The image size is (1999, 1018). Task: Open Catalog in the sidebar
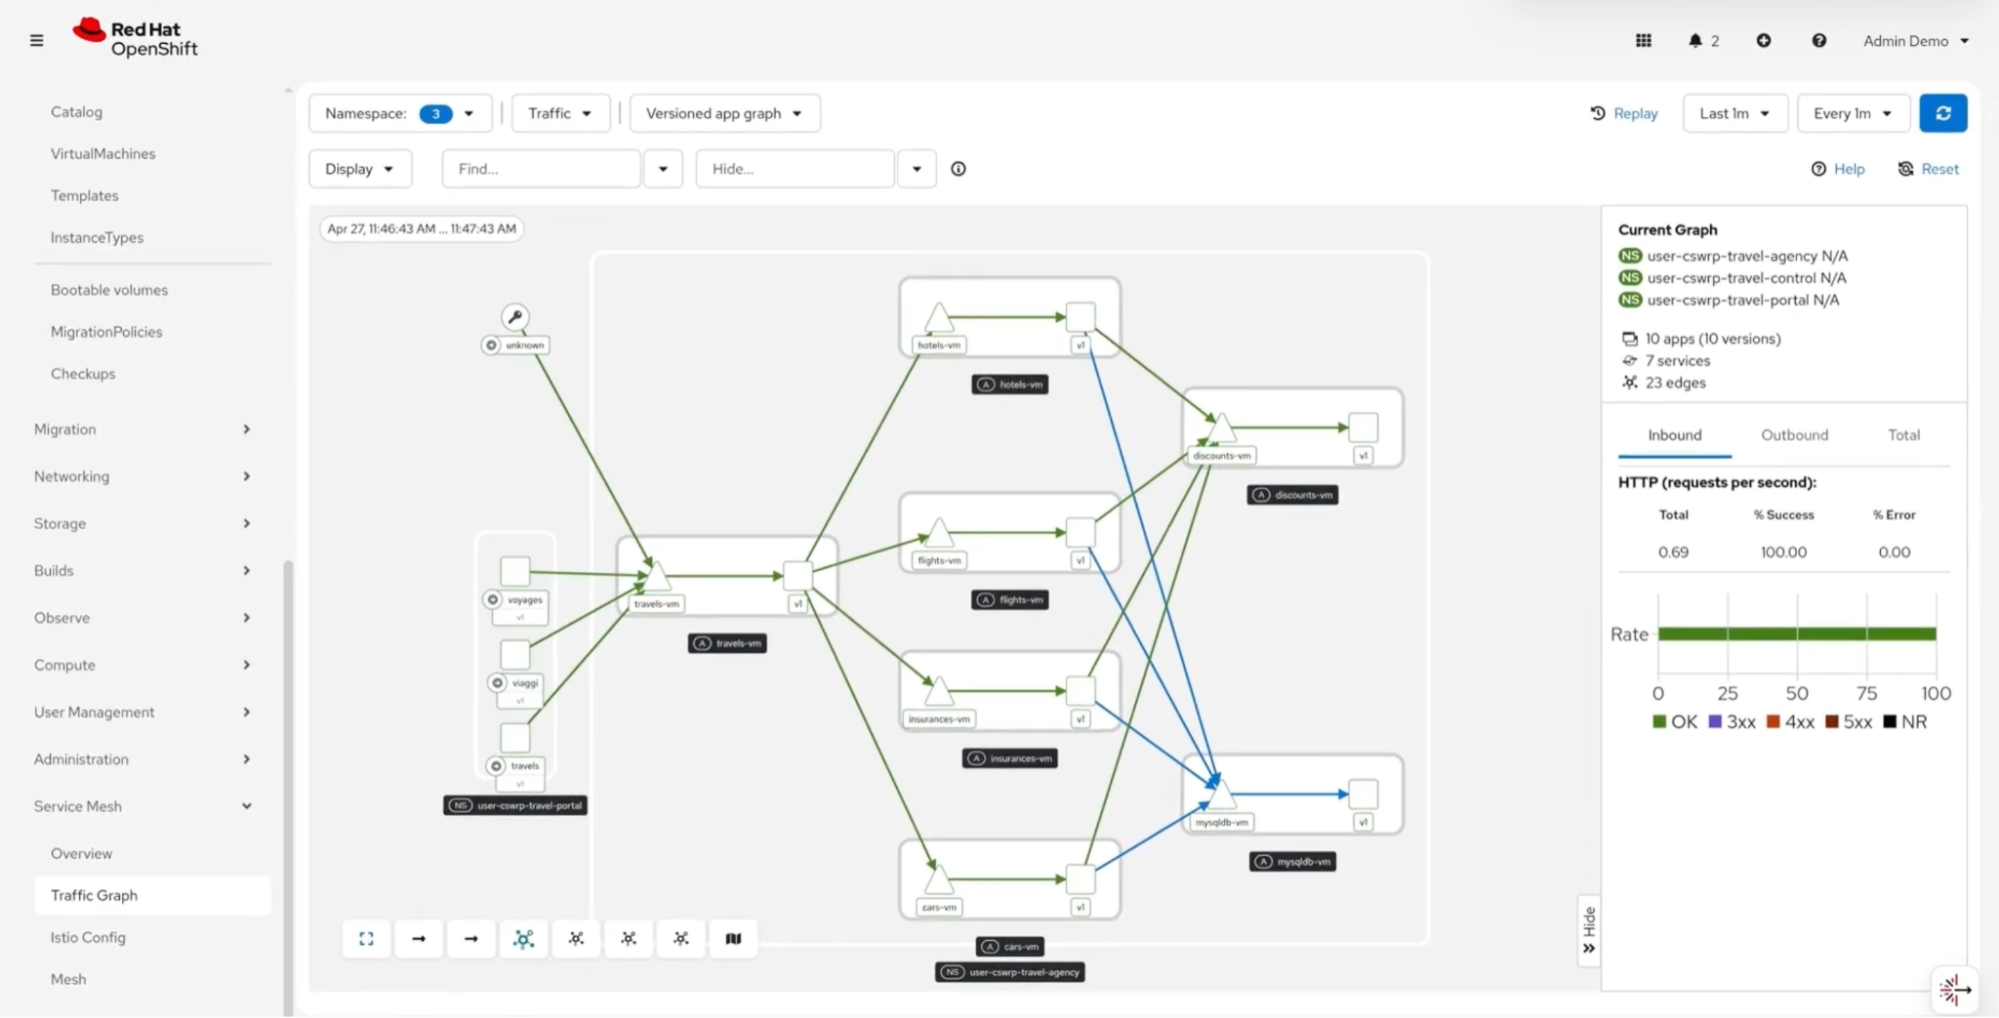76,111
